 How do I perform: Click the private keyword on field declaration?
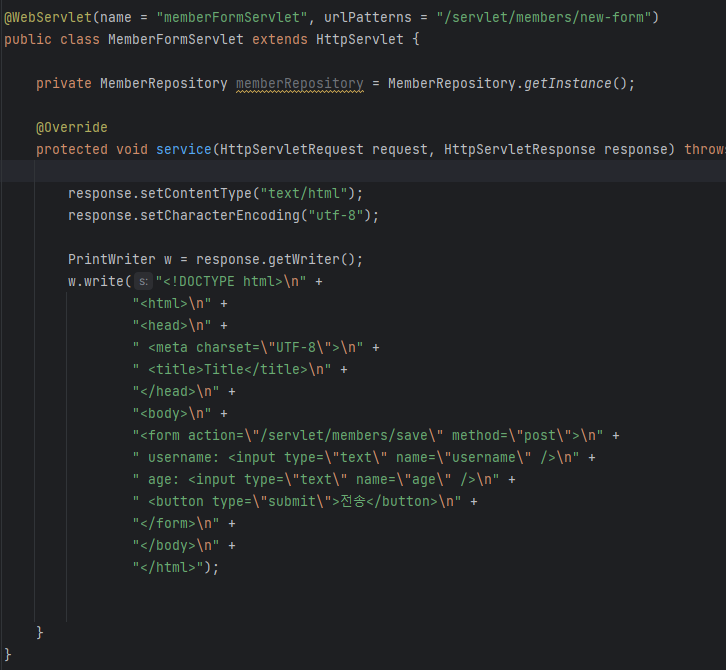pyautogui.click(x=64, y=83)
